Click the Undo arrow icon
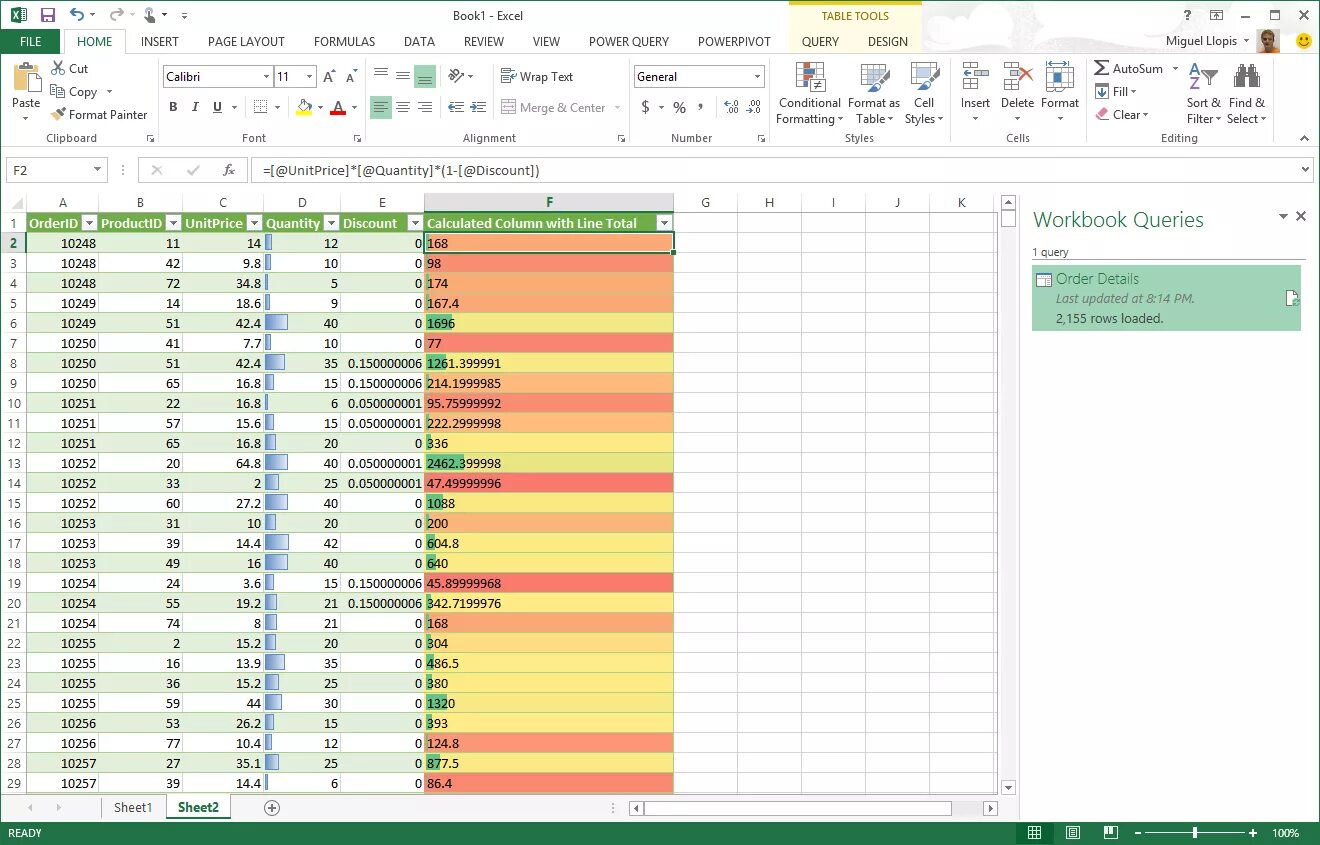The height and width of the screenshot is (845, 1320). (77, 15)
